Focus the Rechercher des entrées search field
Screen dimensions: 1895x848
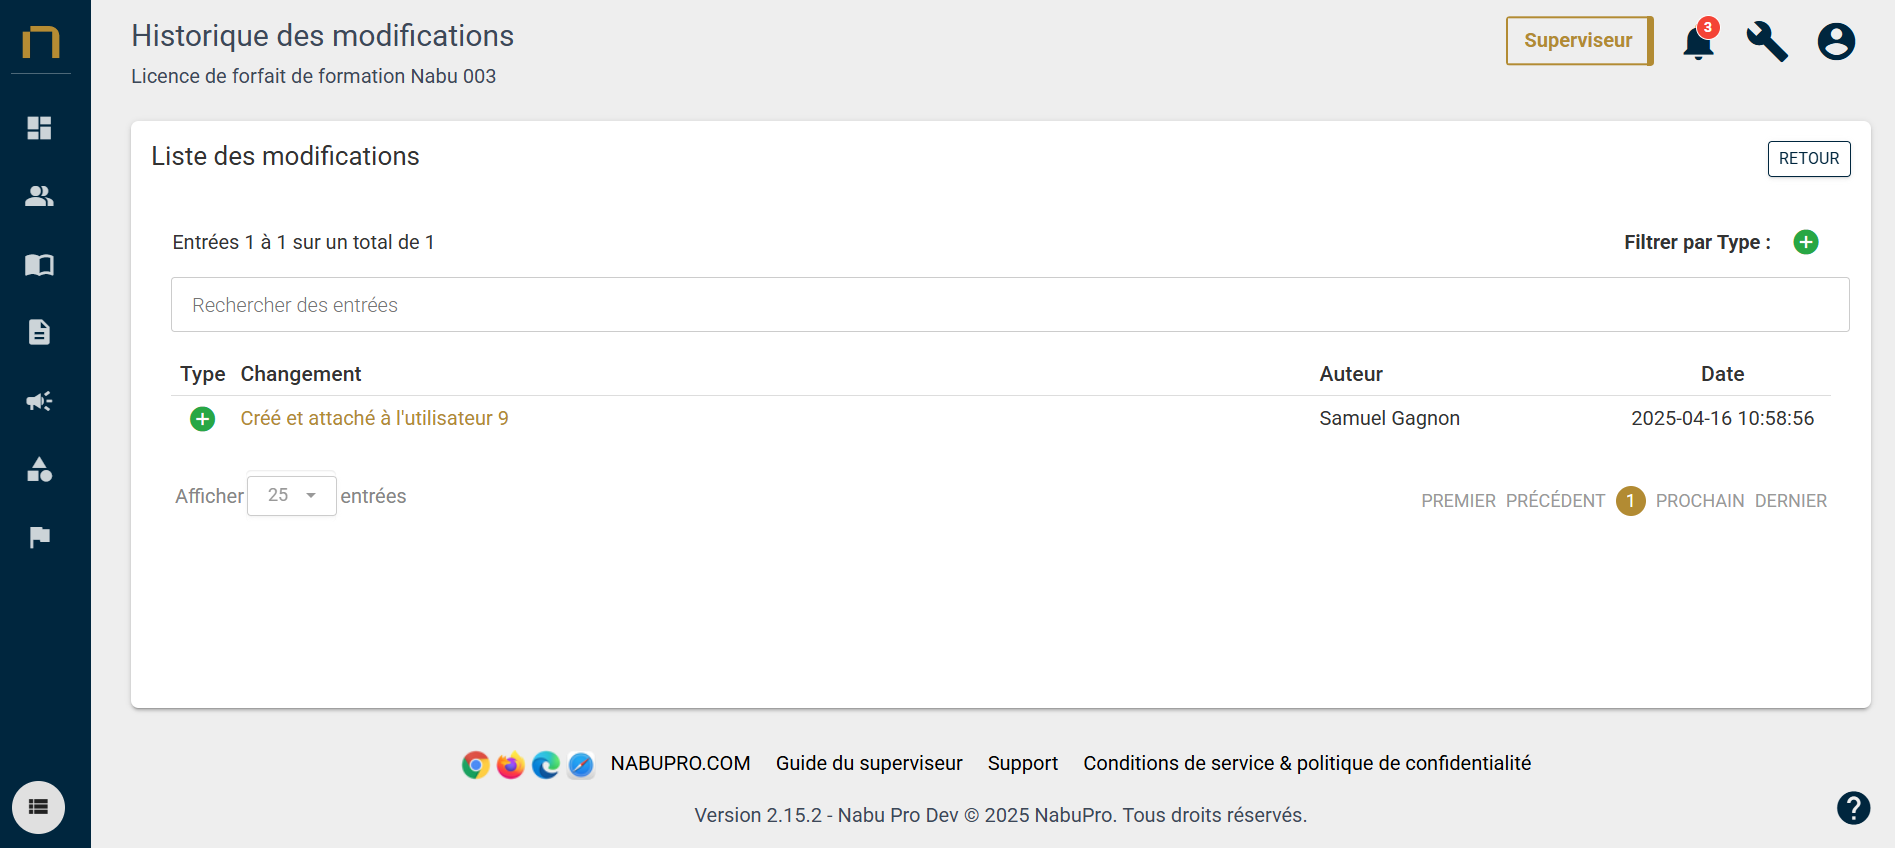[1010, 305]
